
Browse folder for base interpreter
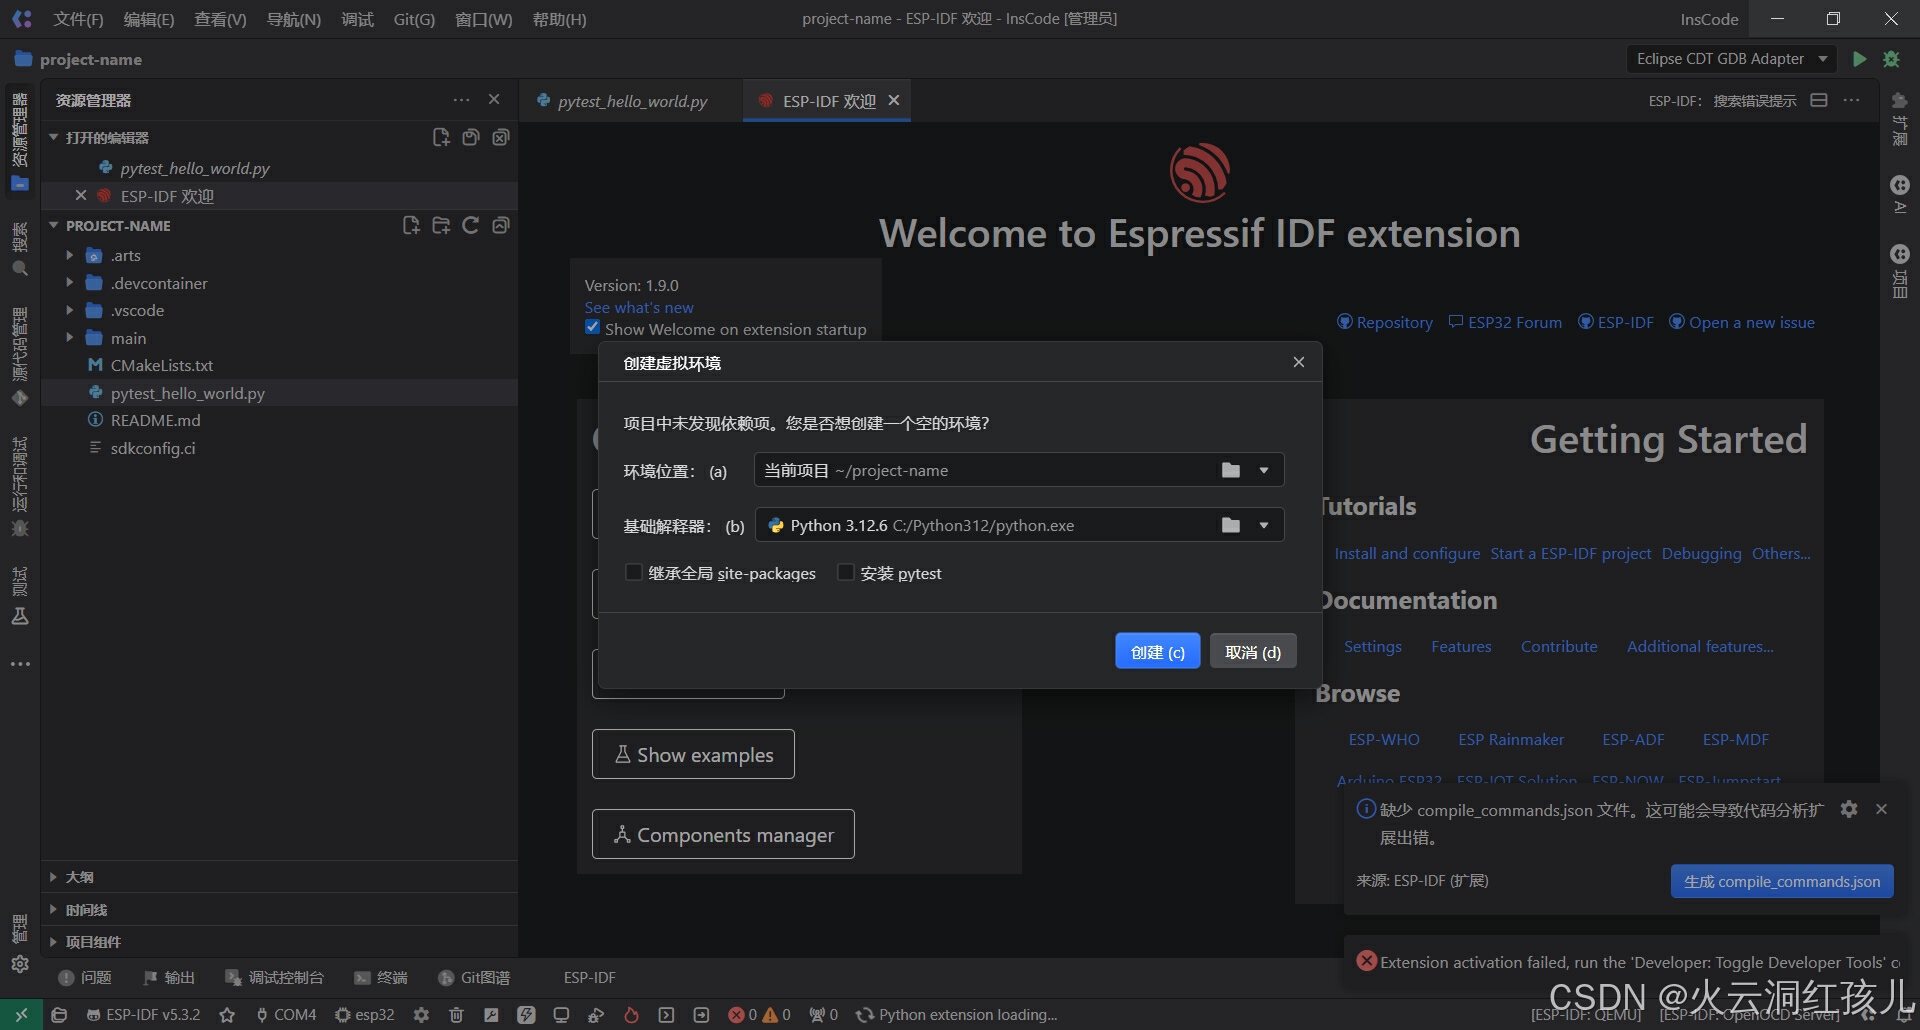[x=1231, y=525]
